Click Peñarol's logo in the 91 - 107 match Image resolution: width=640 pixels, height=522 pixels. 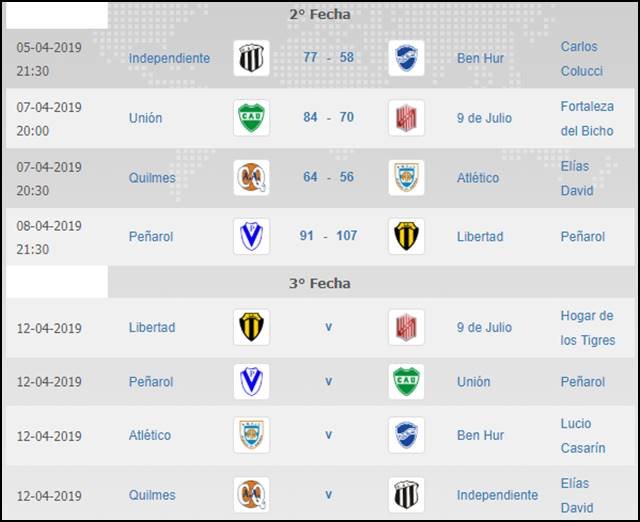[250, 237]
